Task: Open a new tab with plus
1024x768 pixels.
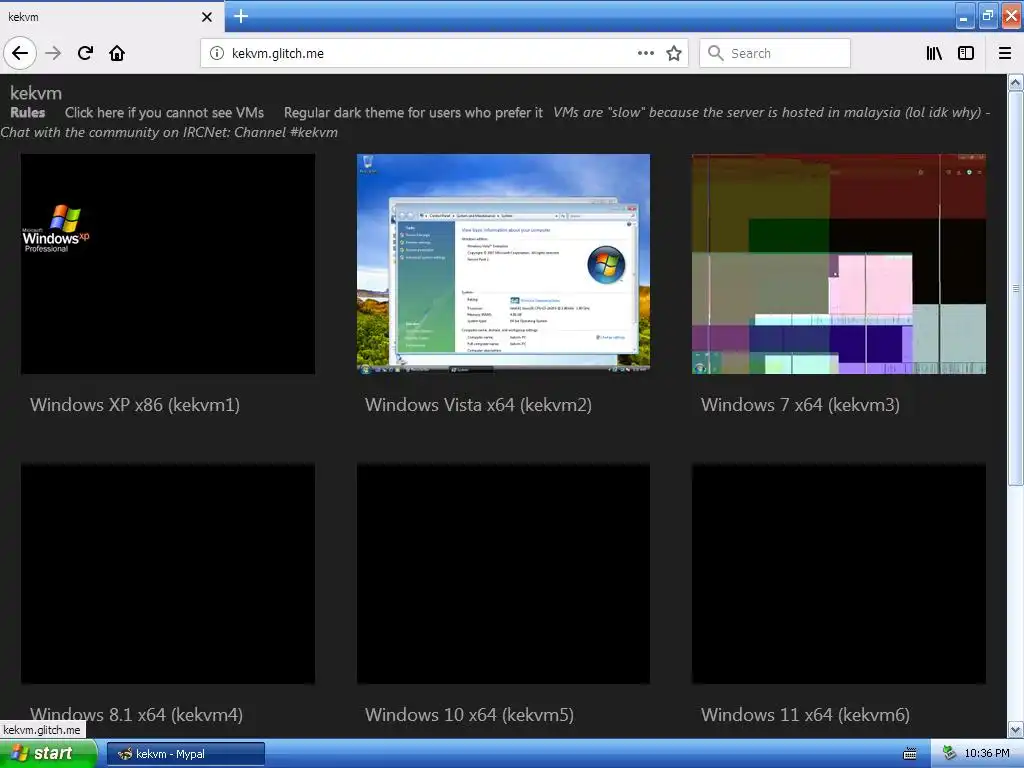Action: tap(240, 16)
